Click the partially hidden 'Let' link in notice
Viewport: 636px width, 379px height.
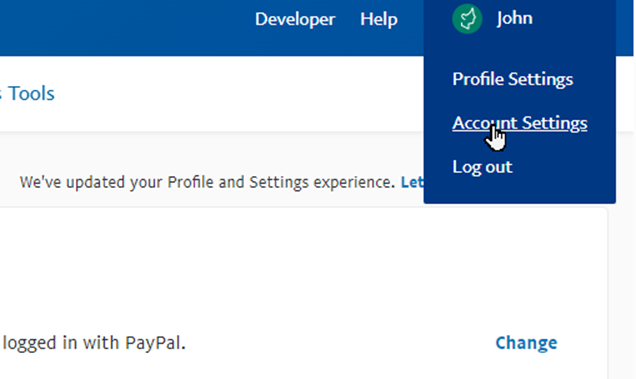[412, 182]
